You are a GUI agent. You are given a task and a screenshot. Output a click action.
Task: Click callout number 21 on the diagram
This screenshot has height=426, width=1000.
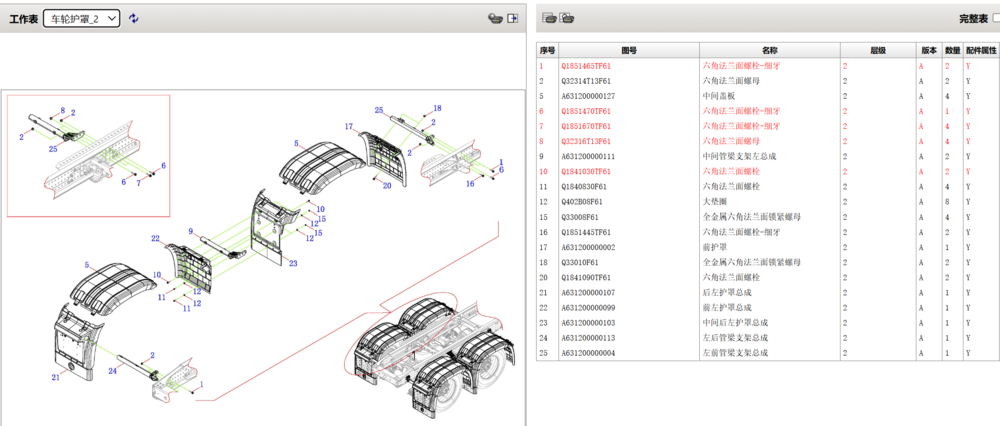click(55, 377)
